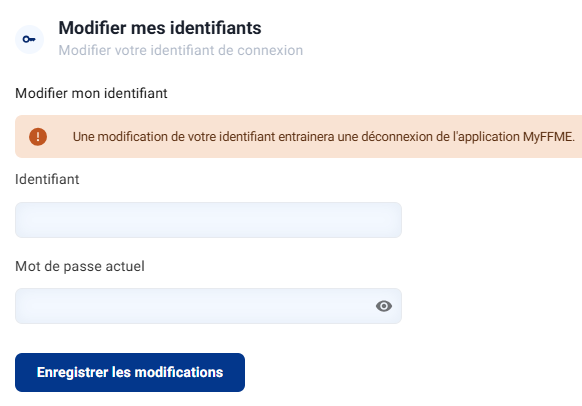Image resolution: width=582 pixels, height=406 pixels.
Task: Click the Mot de passe actuel label
Action: point(80,266)
